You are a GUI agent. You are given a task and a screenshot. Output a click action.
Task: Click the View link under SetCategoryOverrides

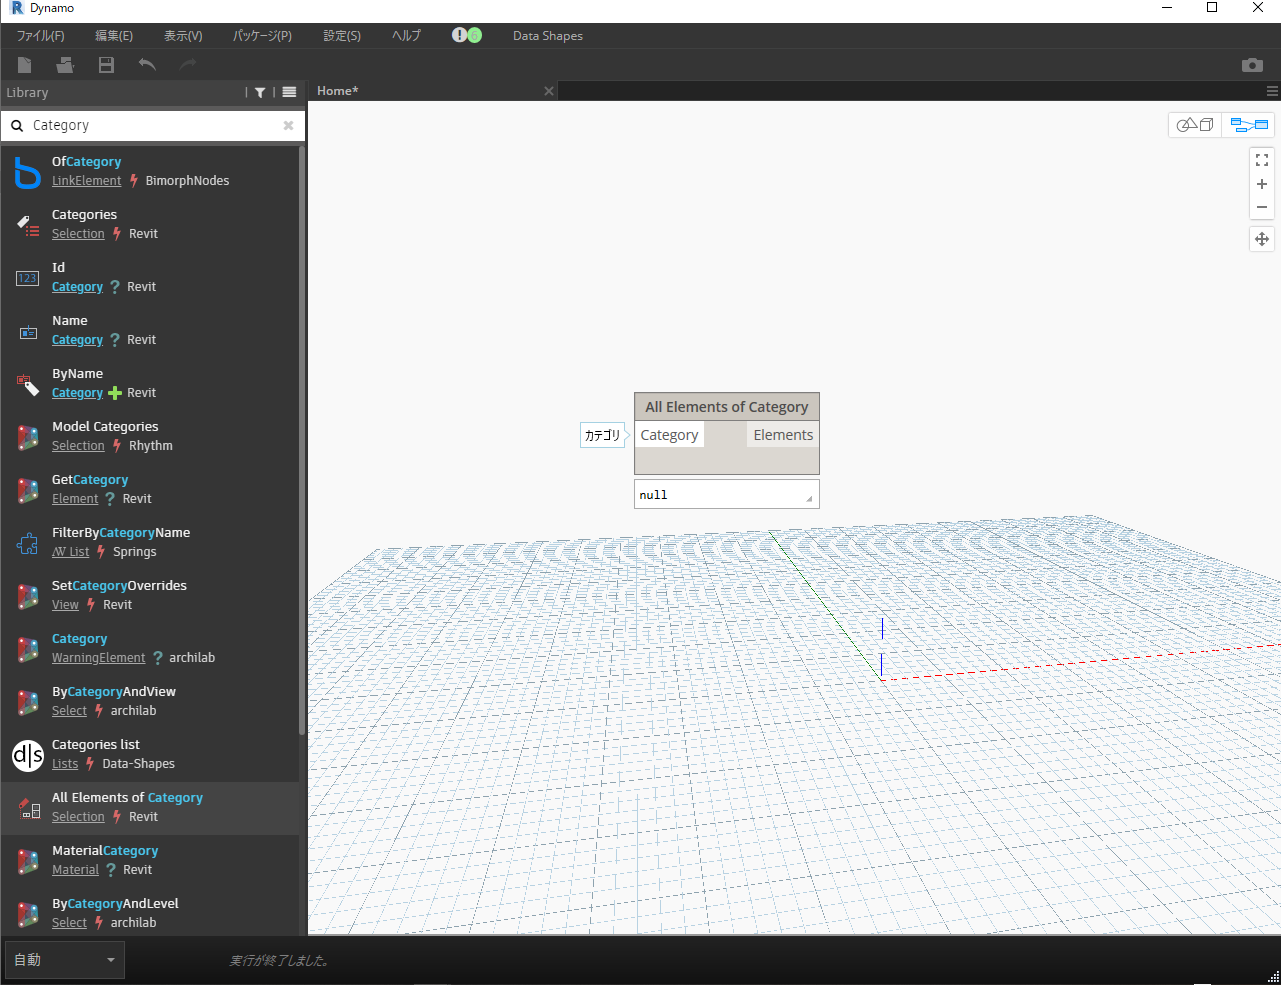65,605
